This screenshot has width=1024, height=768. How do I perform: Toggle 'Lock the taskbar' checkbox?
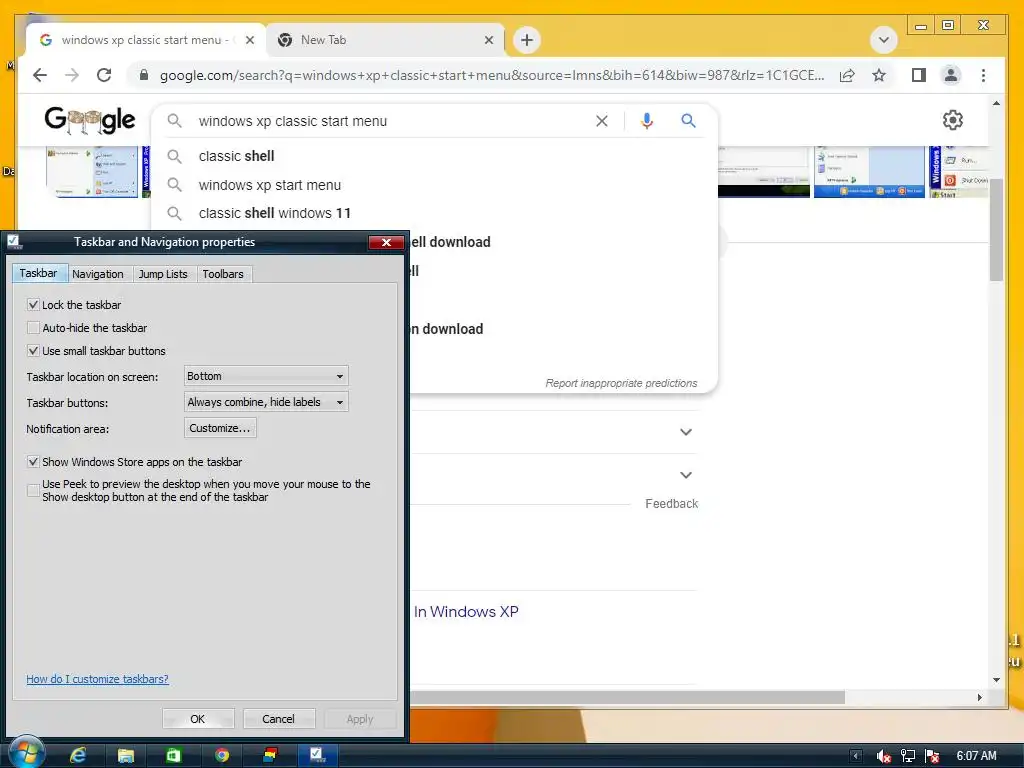coord(33,305)
